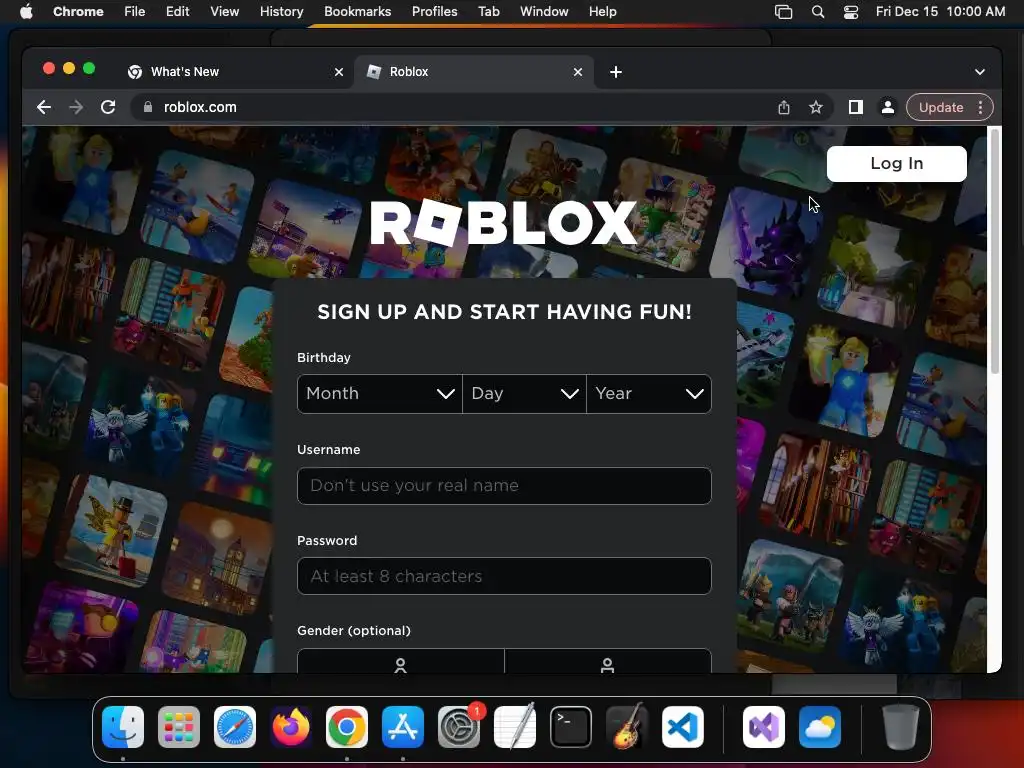
Task: Open the Chrome three-dot menu
Action: 980,107
